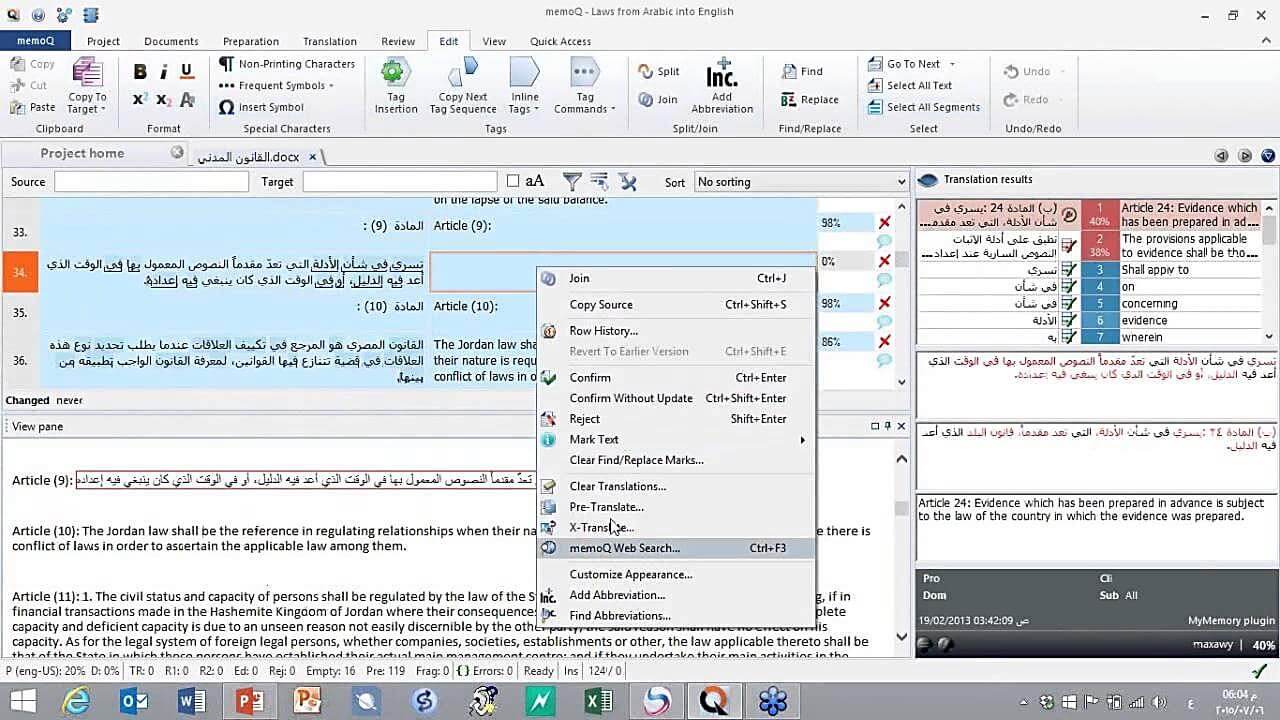Click comment bubble icon of segment 36
1280x720 pixels.
pos(884,360)
